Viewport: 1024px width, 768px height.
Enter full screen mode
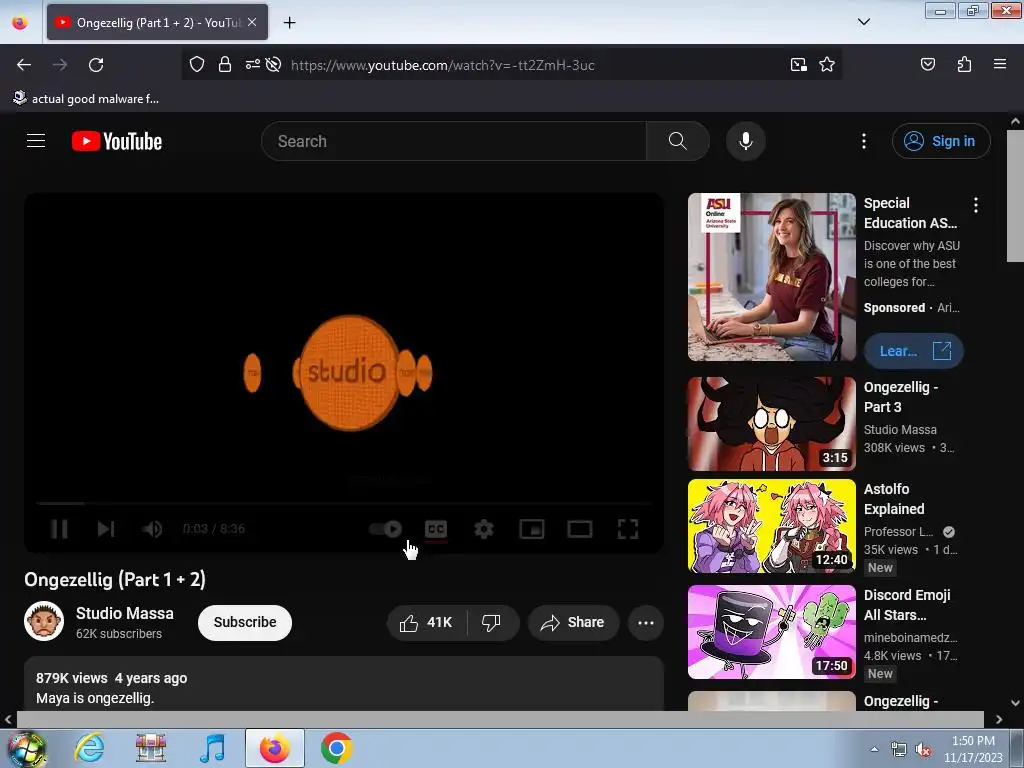tap(628, 529)
